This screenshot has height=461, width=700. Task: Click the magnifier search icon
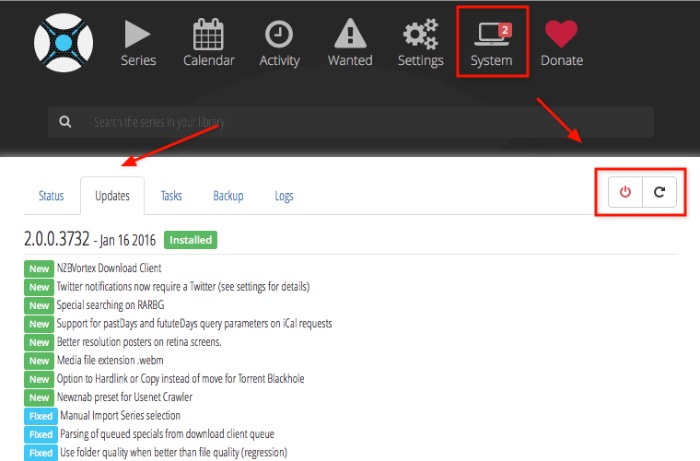click(66, 122)
